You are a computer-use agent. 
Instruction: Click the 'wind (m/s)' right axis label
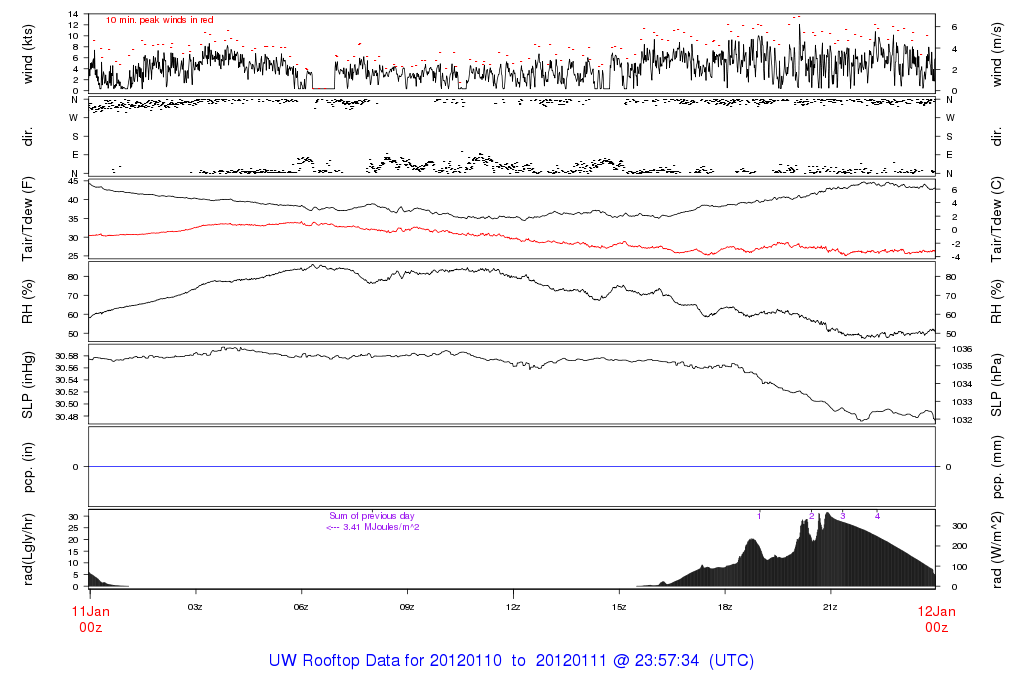997,53
